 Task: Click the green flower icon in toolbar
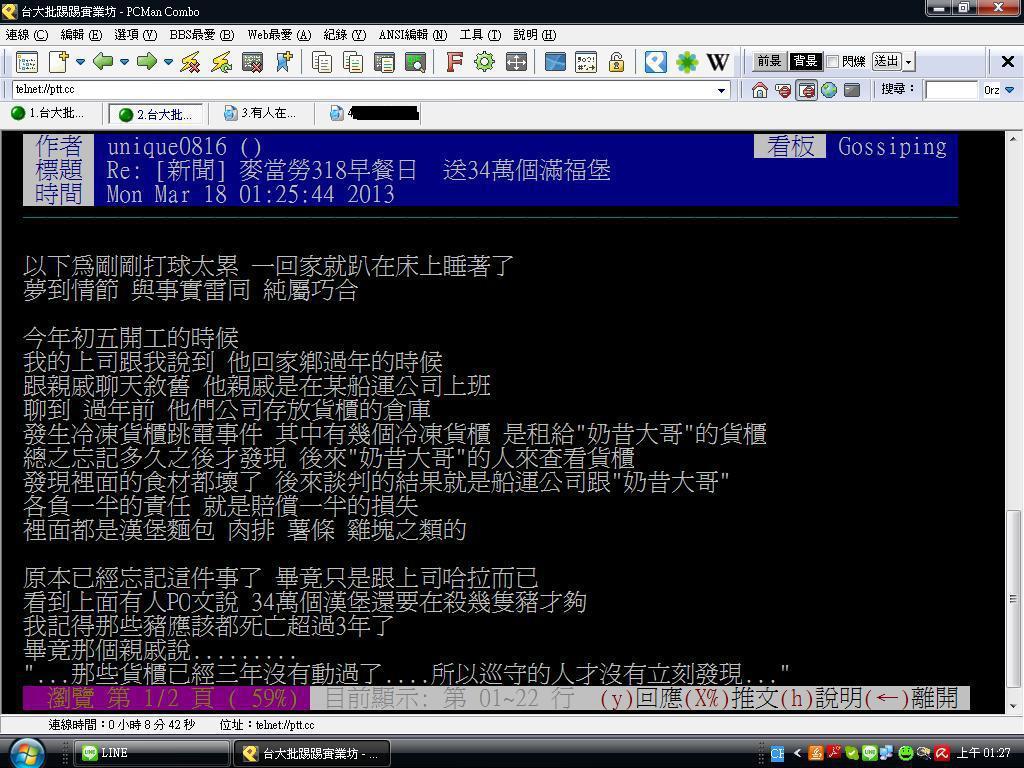click(x=687, y=62)
